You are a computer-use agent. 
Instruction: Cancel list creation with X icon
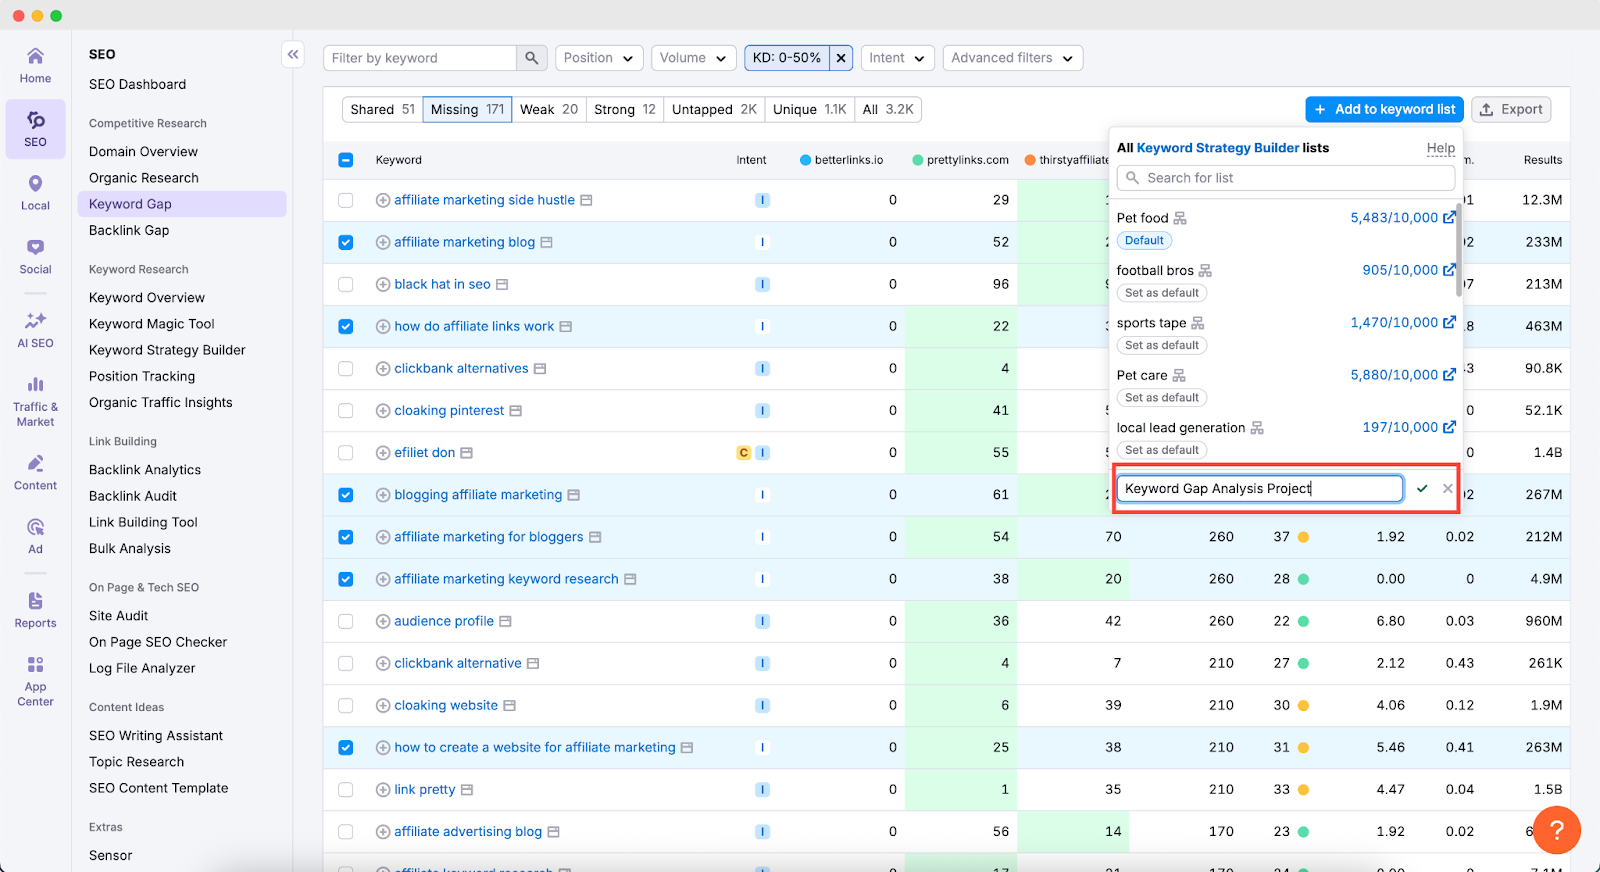1447,489
